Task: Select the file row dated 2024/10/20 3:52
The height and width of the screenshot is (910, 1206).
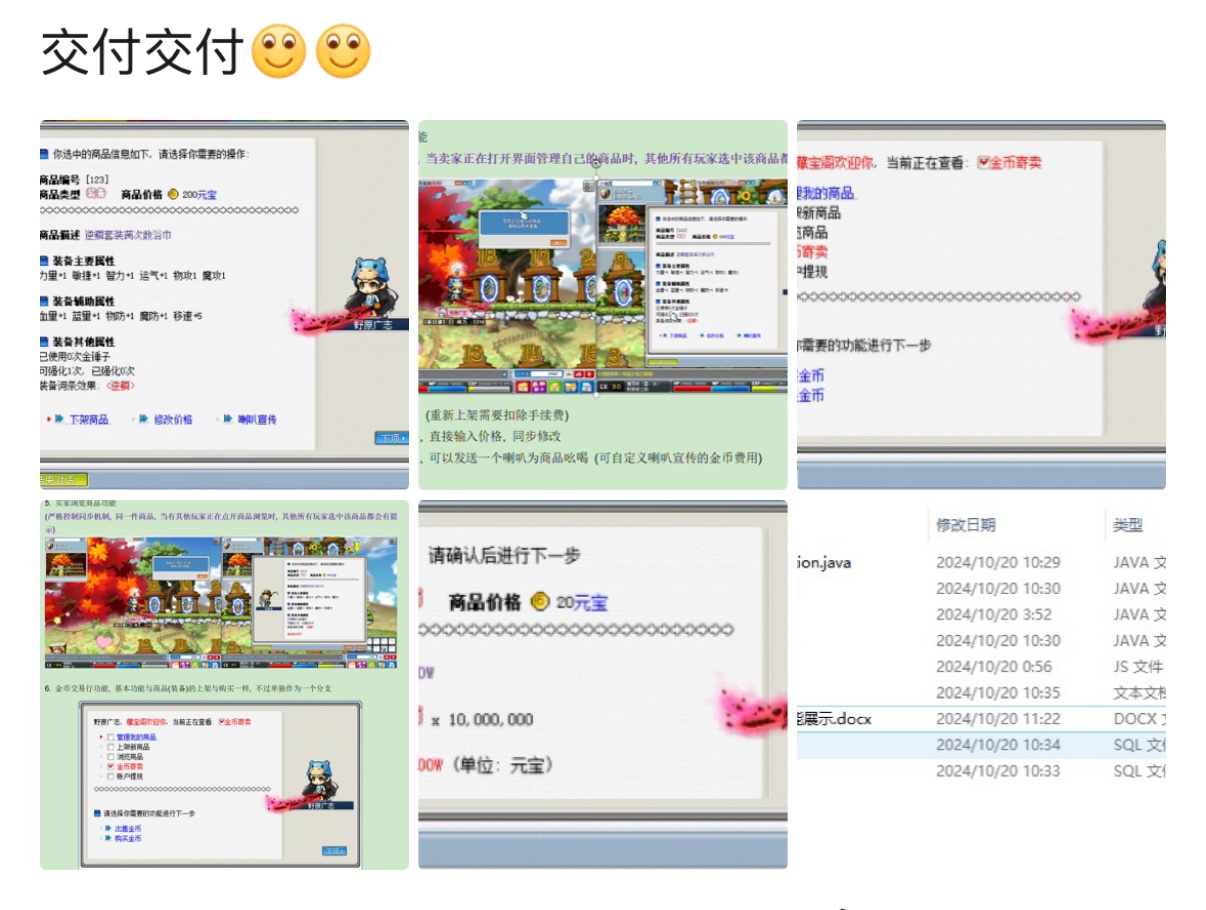Action: (981, 614)
